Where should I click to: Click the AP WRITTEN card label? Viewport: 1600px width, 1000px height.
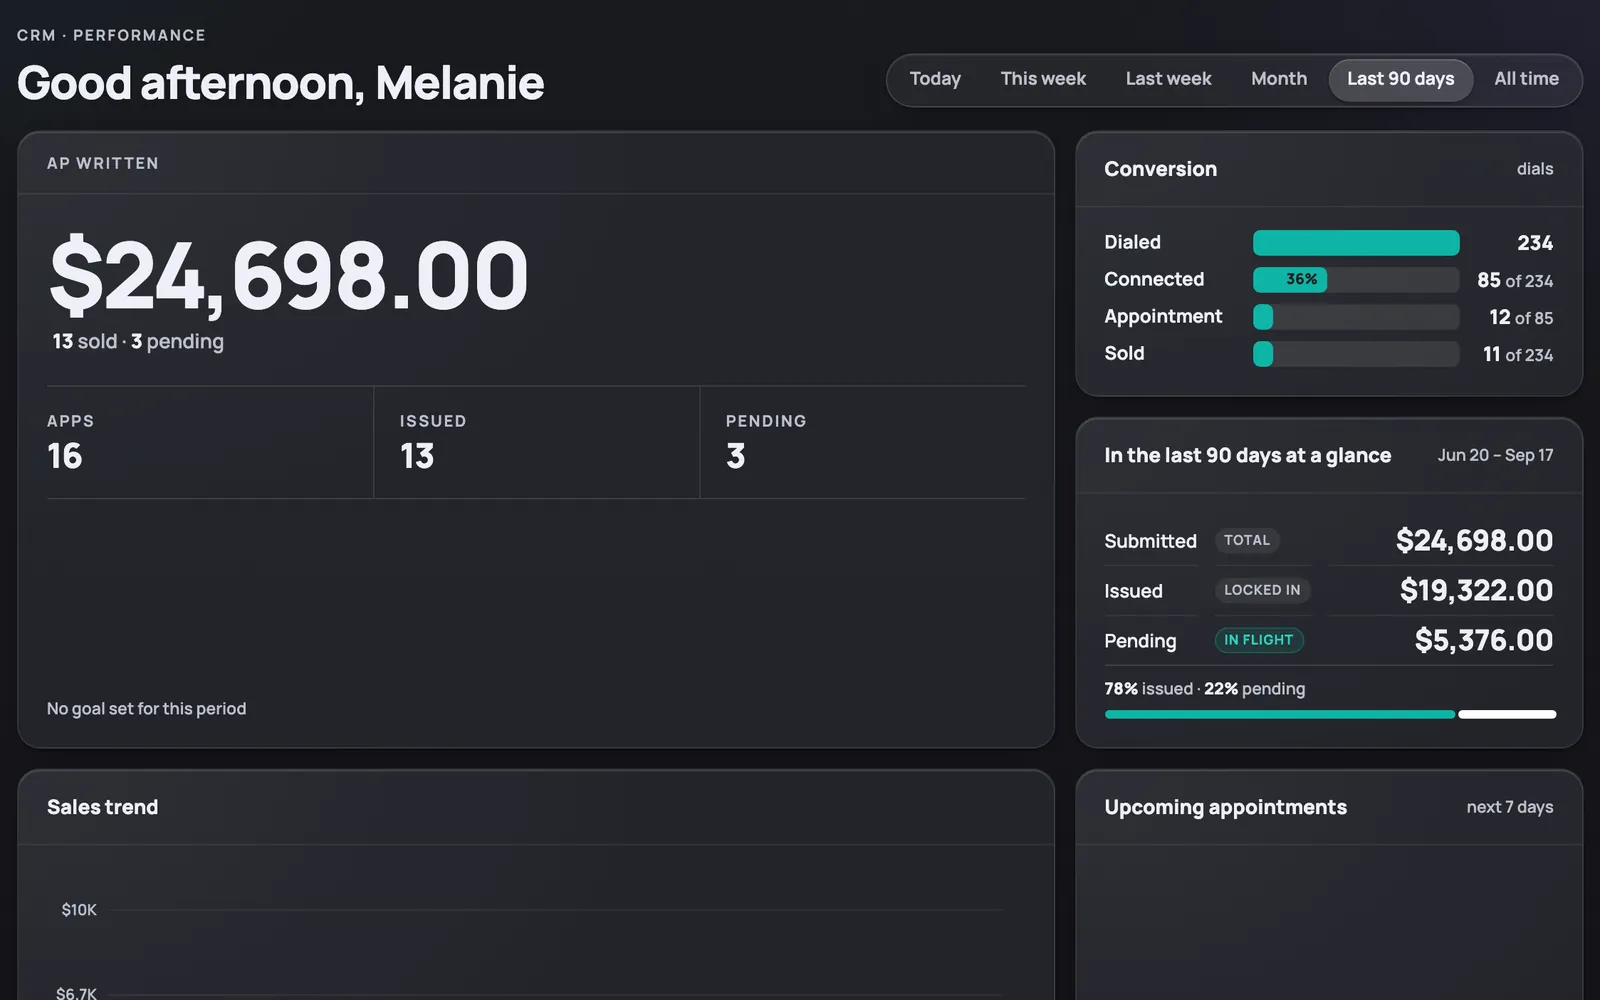point(103,163)
